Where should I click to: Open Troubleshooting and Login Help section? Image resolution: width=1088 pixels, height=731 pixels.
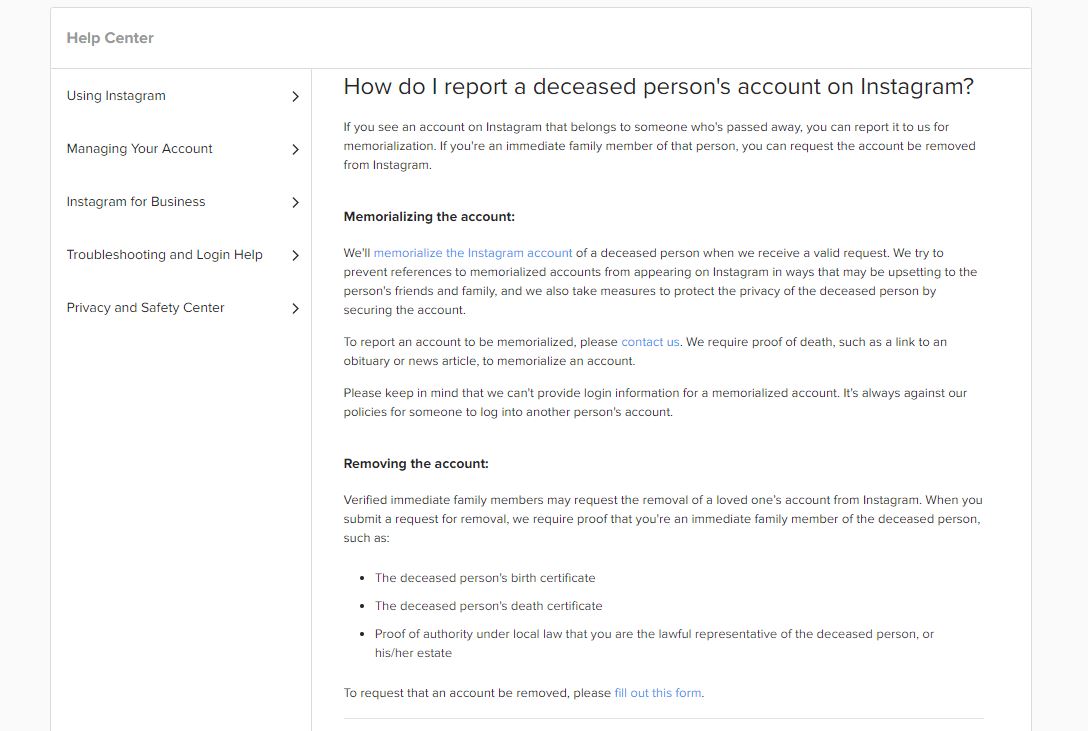point(164,255)
